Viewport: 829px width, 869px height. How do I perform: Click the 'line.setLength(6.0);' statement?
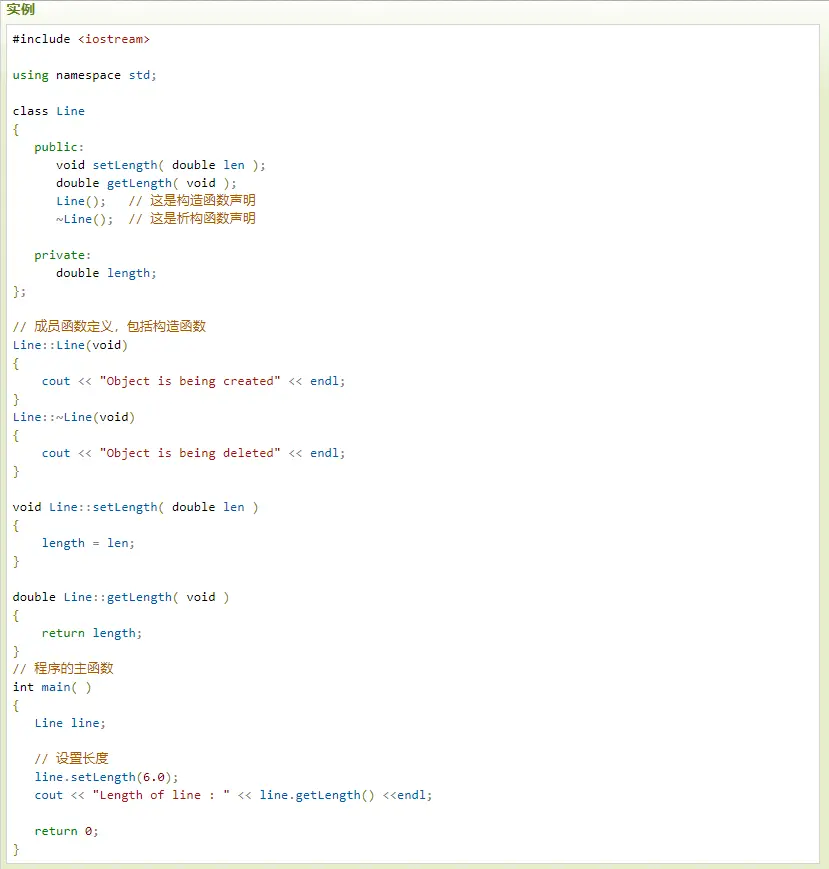106,778
